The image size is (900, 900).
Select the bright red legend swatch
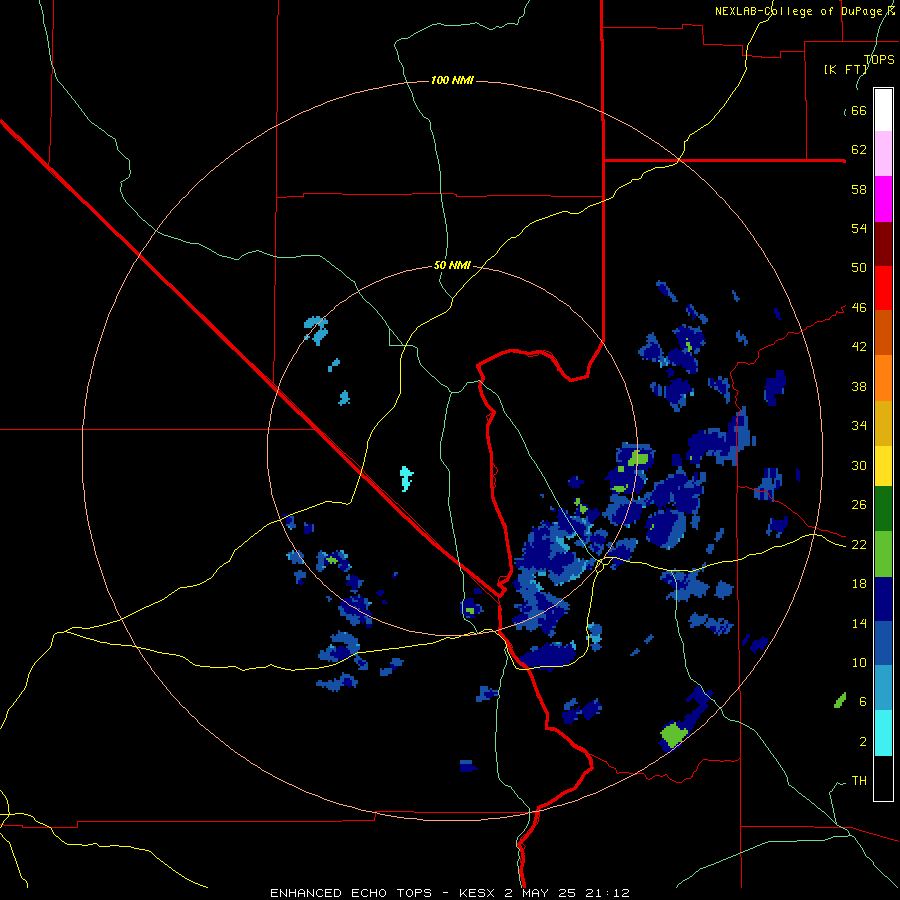(883, 288)
